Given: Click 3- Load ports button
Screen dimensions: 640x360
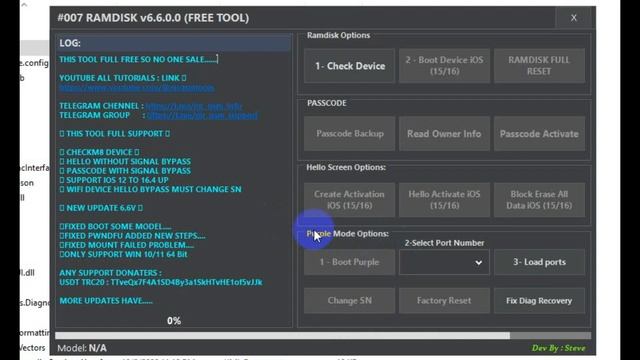Looking at the screenshot, I should pos(539,262).
